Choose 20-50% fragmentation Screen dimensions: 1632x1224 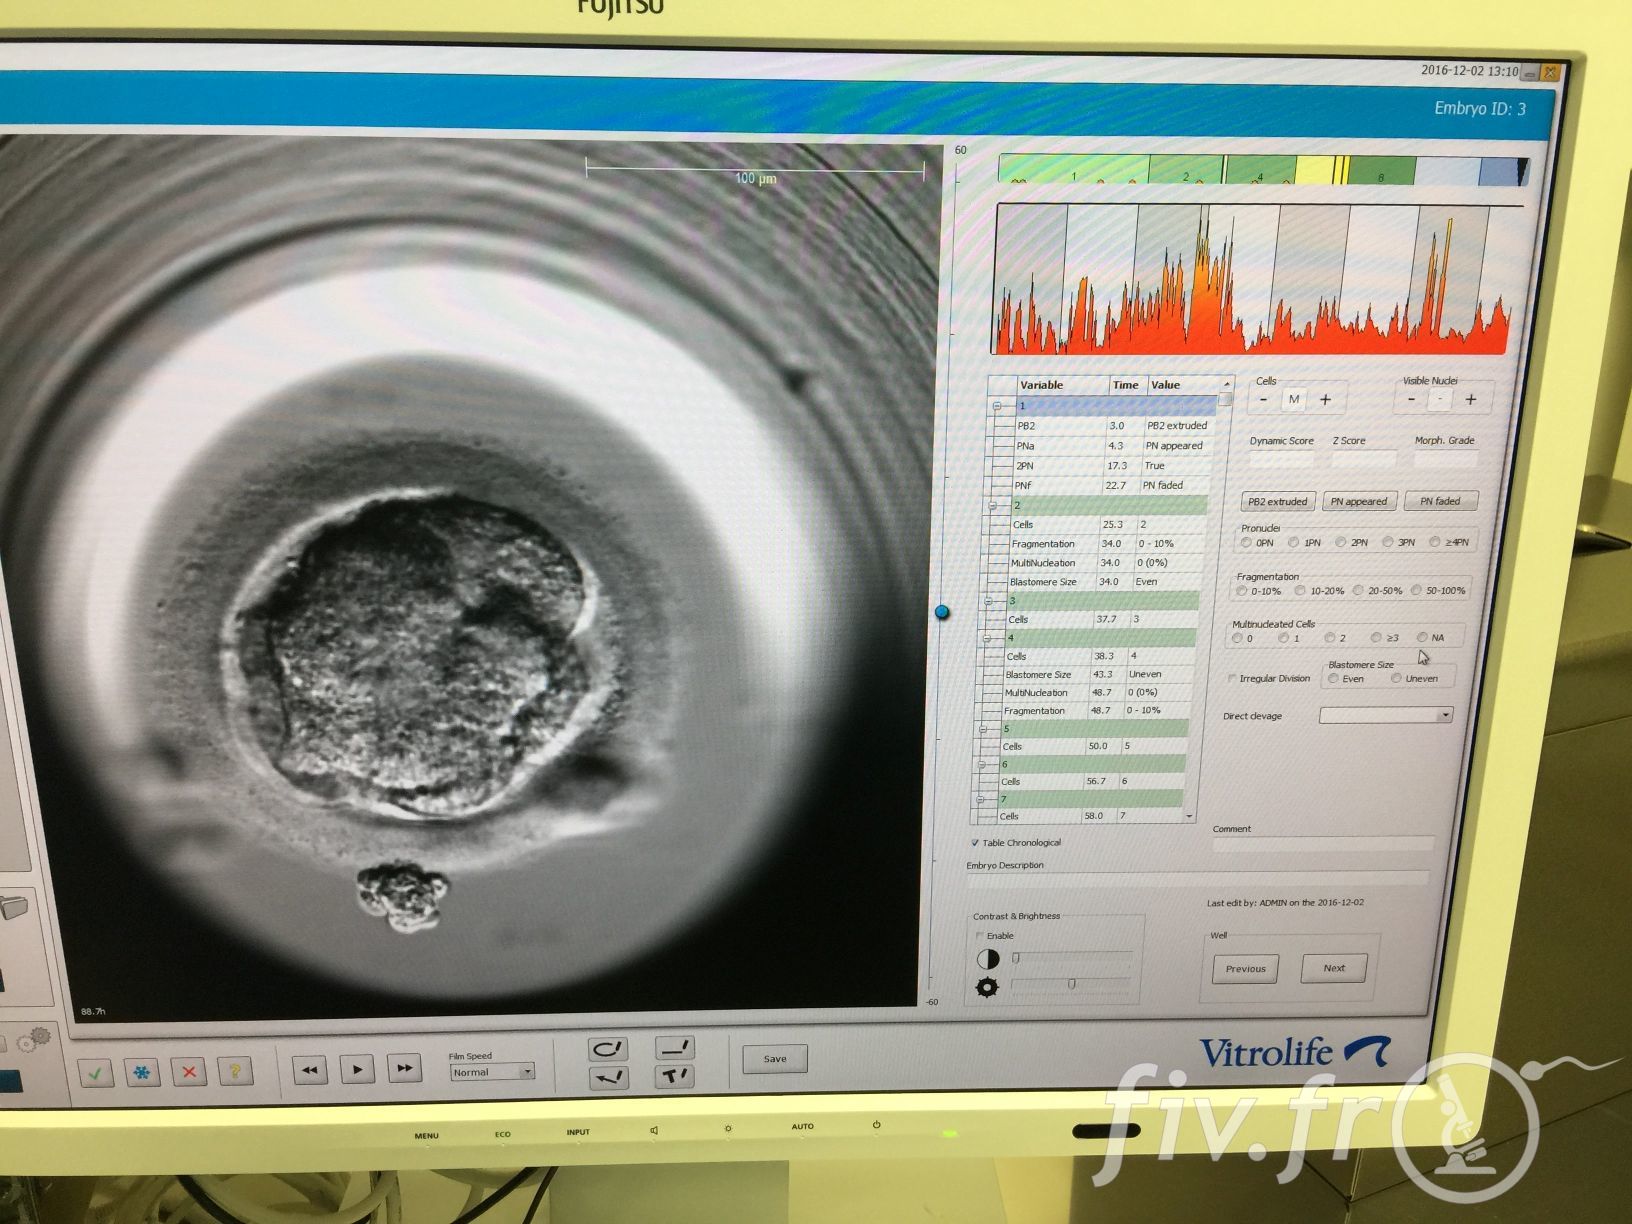[x=1358, y=590]
